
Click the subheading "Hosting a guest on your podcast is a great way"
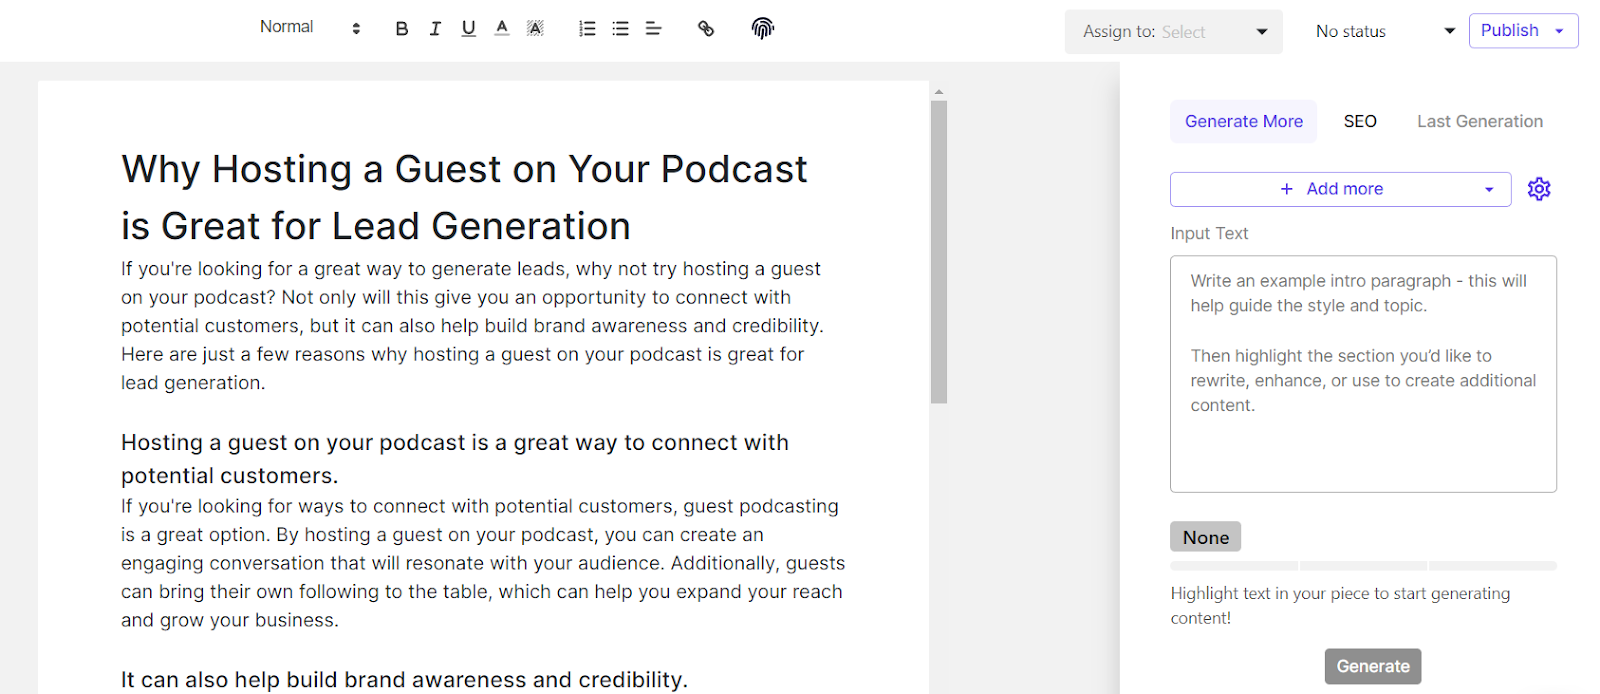[455, 459]
